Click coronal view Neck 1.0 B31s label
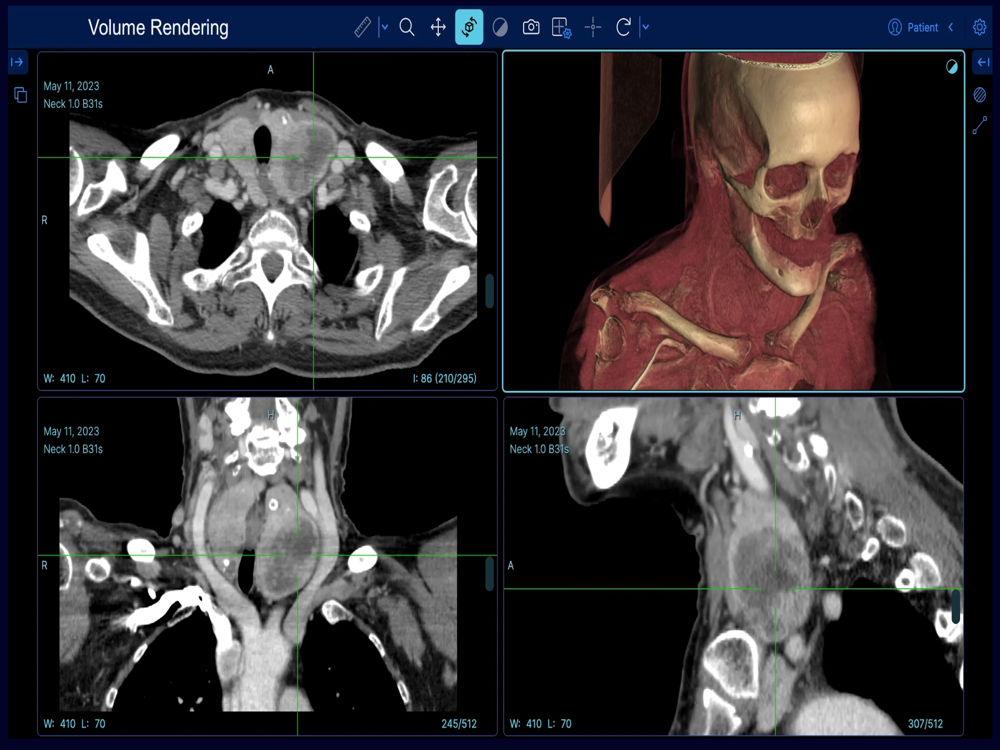 [x=73, y=449]
